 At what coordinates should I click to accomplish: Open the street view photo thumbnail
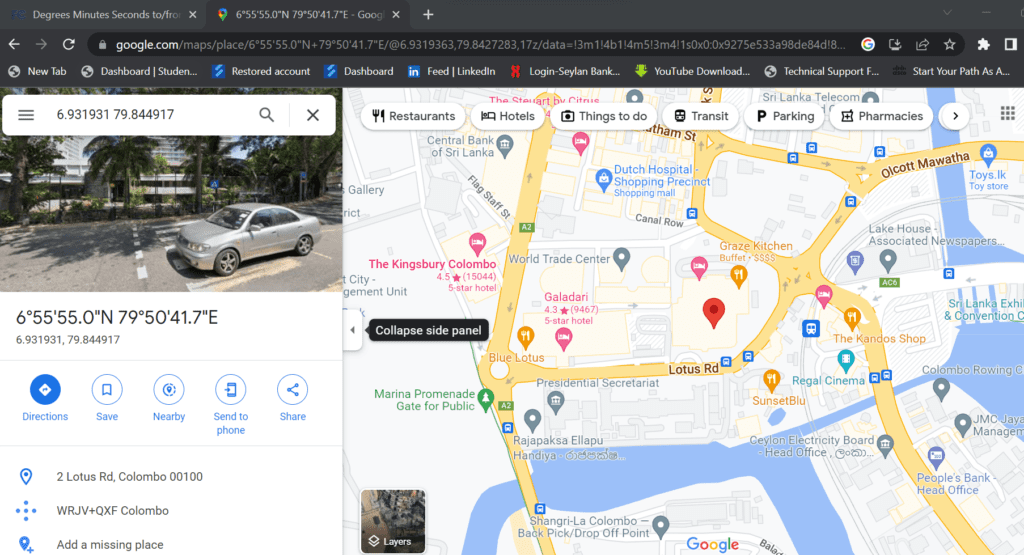tap(171, 215)
